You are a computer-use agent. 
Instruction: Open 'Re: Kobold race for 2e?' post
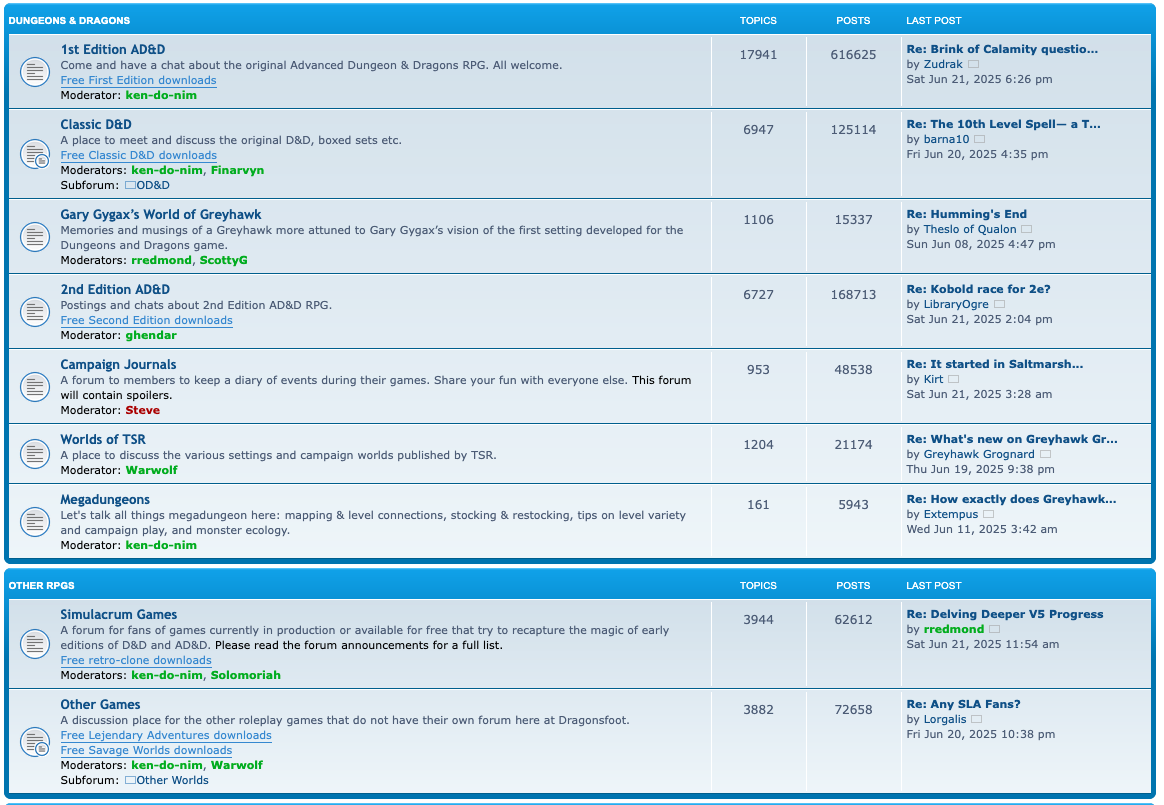pos(978,289)
